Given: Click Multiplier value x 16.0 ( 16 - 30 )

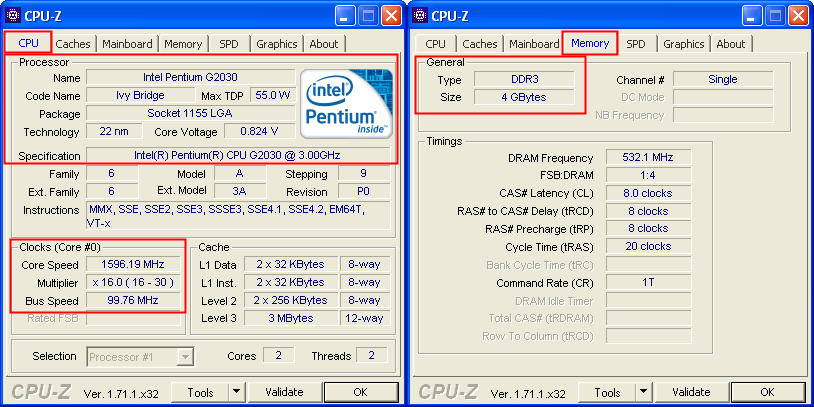Looking at the screenshot, I should [x=133, y=282].
